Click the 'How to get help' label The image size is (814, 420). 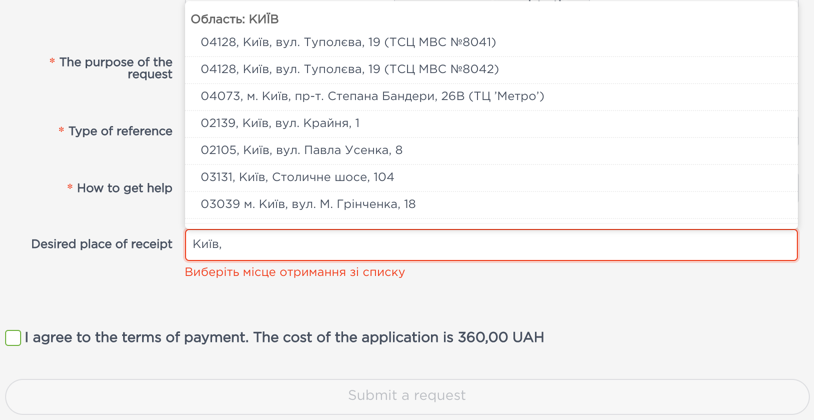tap(124, 188)
